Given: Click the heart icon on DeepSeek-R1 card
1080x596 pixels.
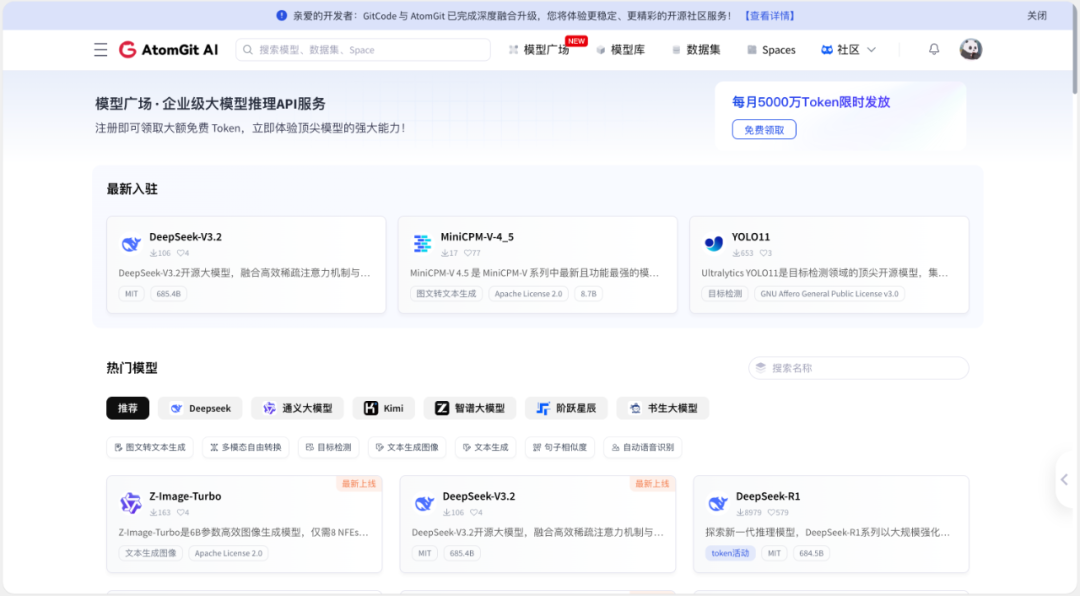Looking at the screenshot, I should 771,513.
